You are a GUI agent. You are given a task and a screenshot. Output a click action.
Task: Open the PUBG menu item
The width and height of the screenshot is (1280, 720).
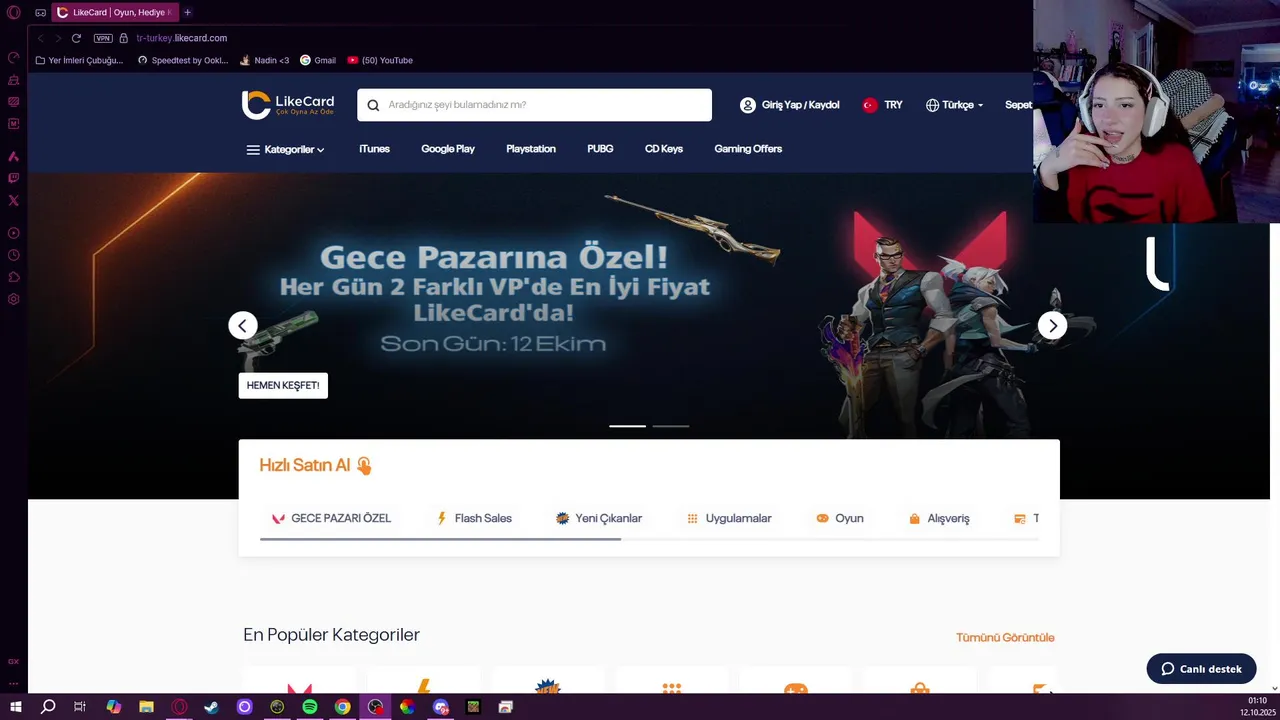pos(600,149)
